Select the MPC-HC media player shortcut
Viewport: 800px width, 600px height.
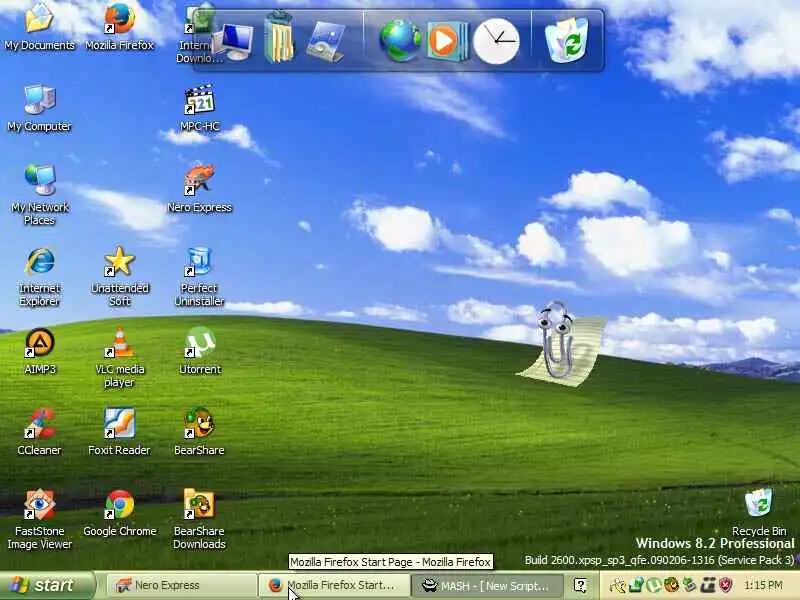click(199, 108)
